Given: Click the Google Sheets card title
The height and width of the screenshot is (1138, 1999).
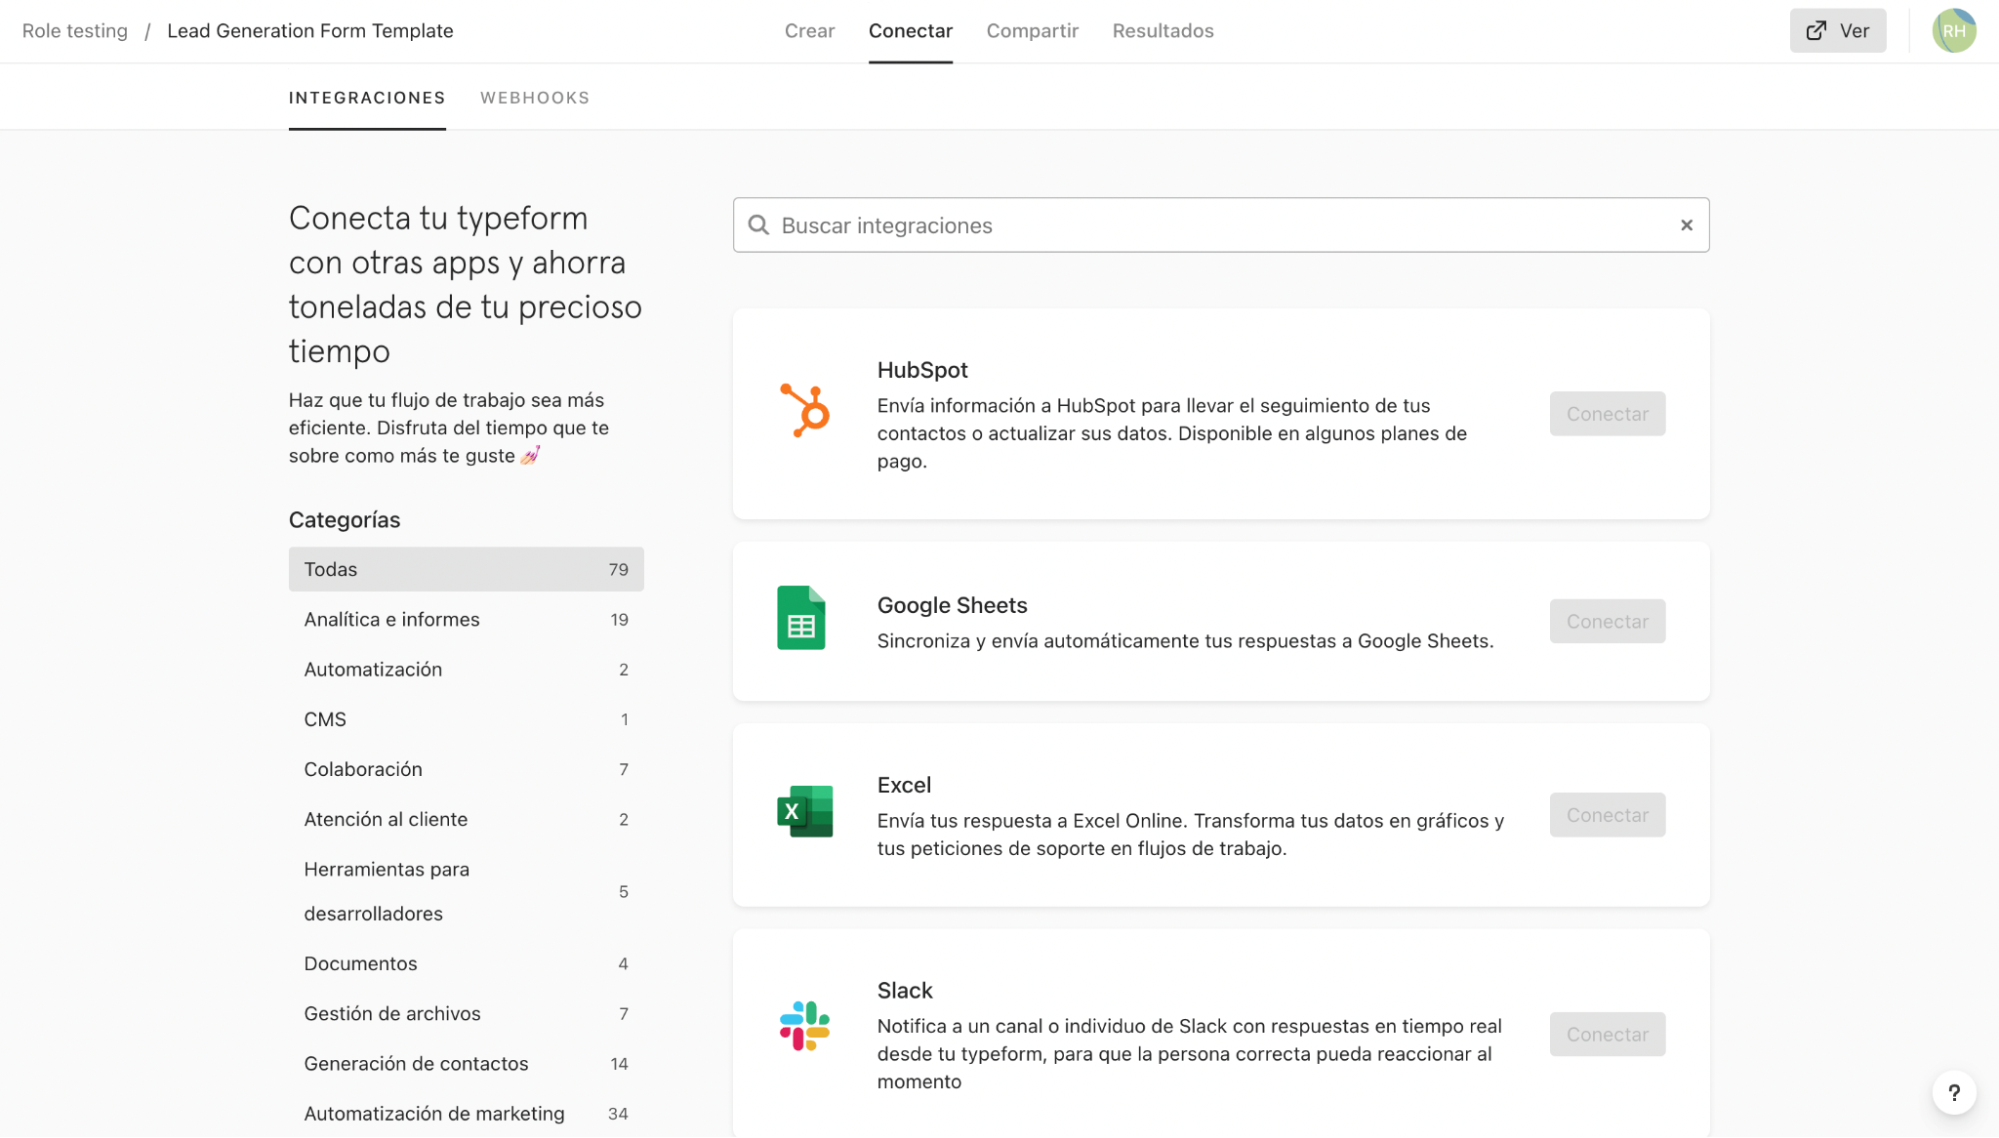Looking at the screenshot, I should (952, 606).
